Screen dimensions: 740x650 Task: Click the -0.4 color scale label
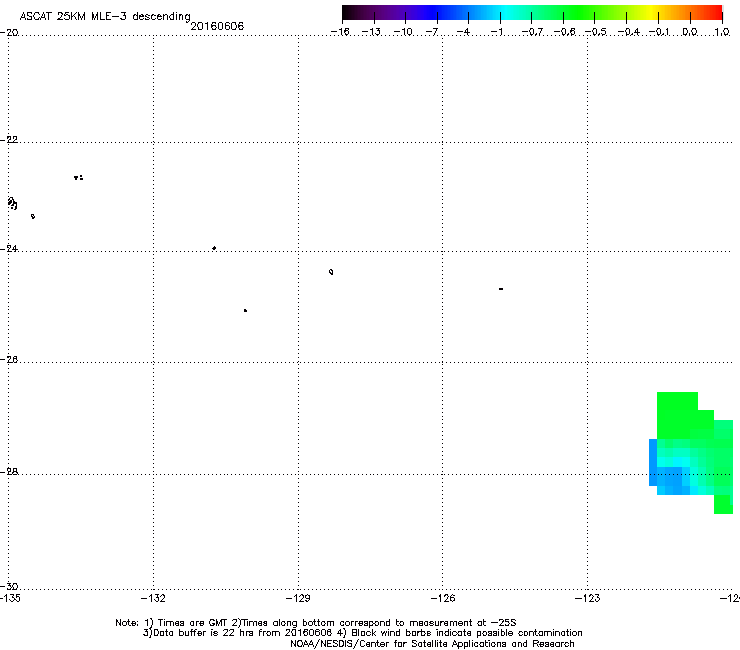pos(629,32)
